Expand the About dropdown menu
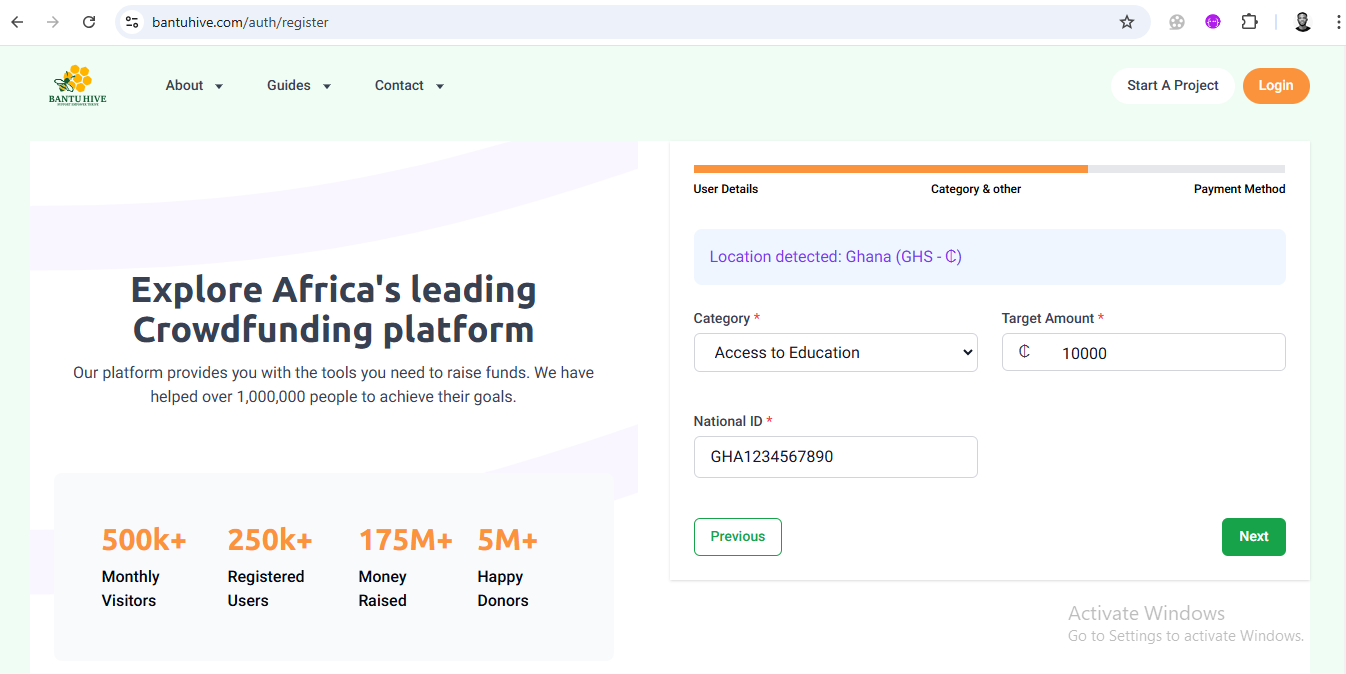This screenshot has width=1346, height=674. [194, 86]
